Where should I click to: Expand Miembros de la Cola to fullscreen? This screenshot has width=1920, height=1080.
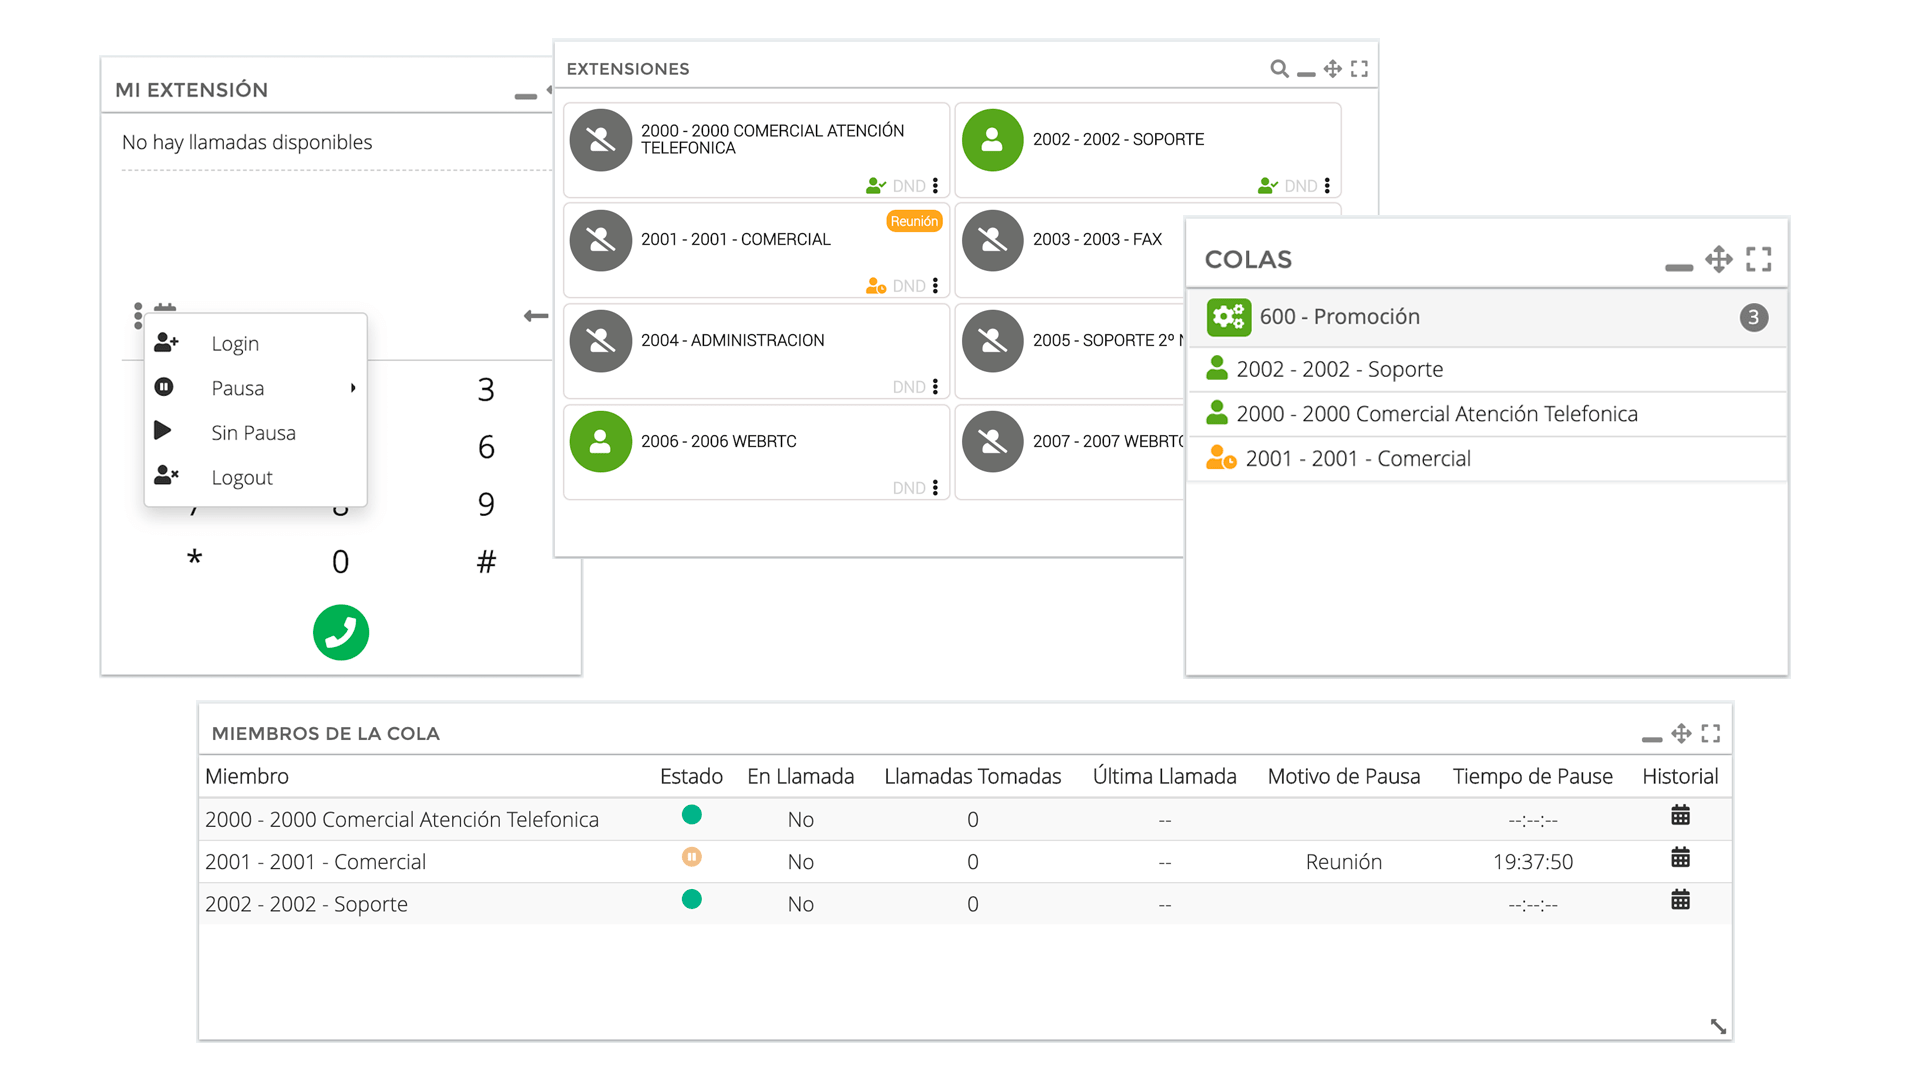click(1711, 733)
